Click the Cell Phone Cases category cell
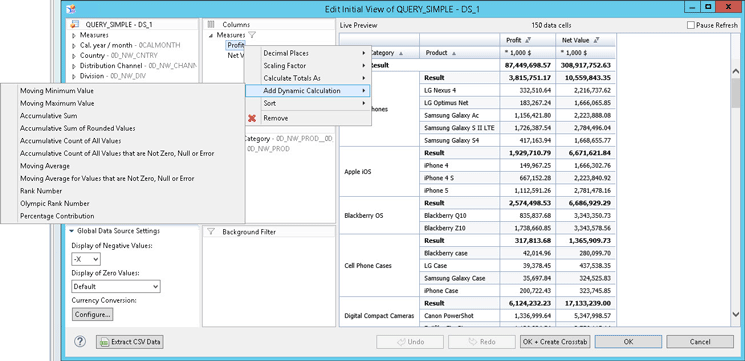The width and height of the screenshot is (745, 361). 380,266
